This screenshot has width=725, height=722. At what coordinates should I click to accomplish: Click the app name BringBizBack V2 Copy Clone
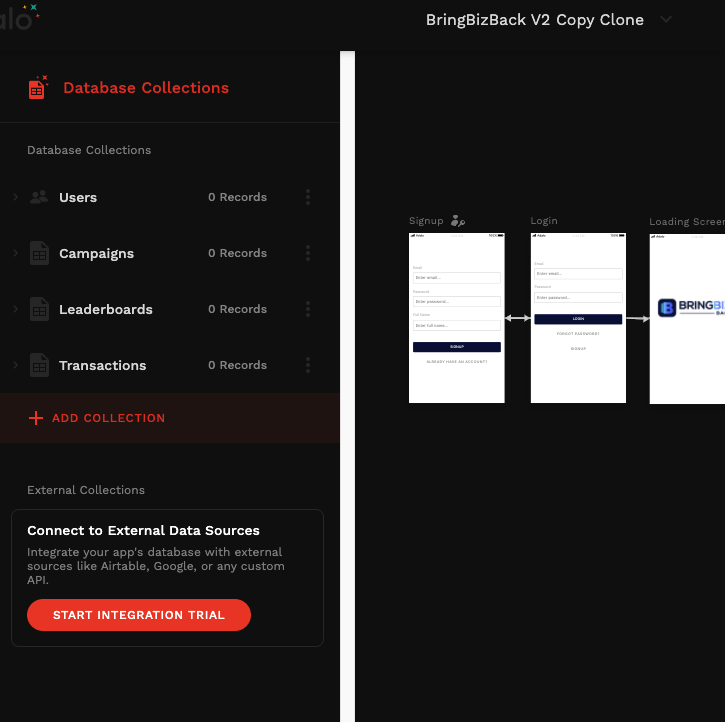click(535, 20)
